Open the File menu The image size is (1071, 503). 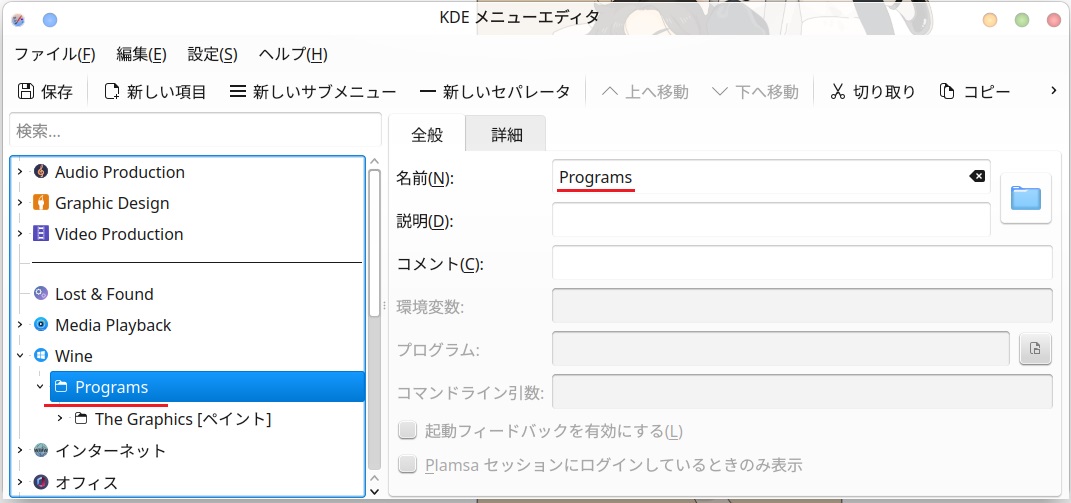[55, 54]
